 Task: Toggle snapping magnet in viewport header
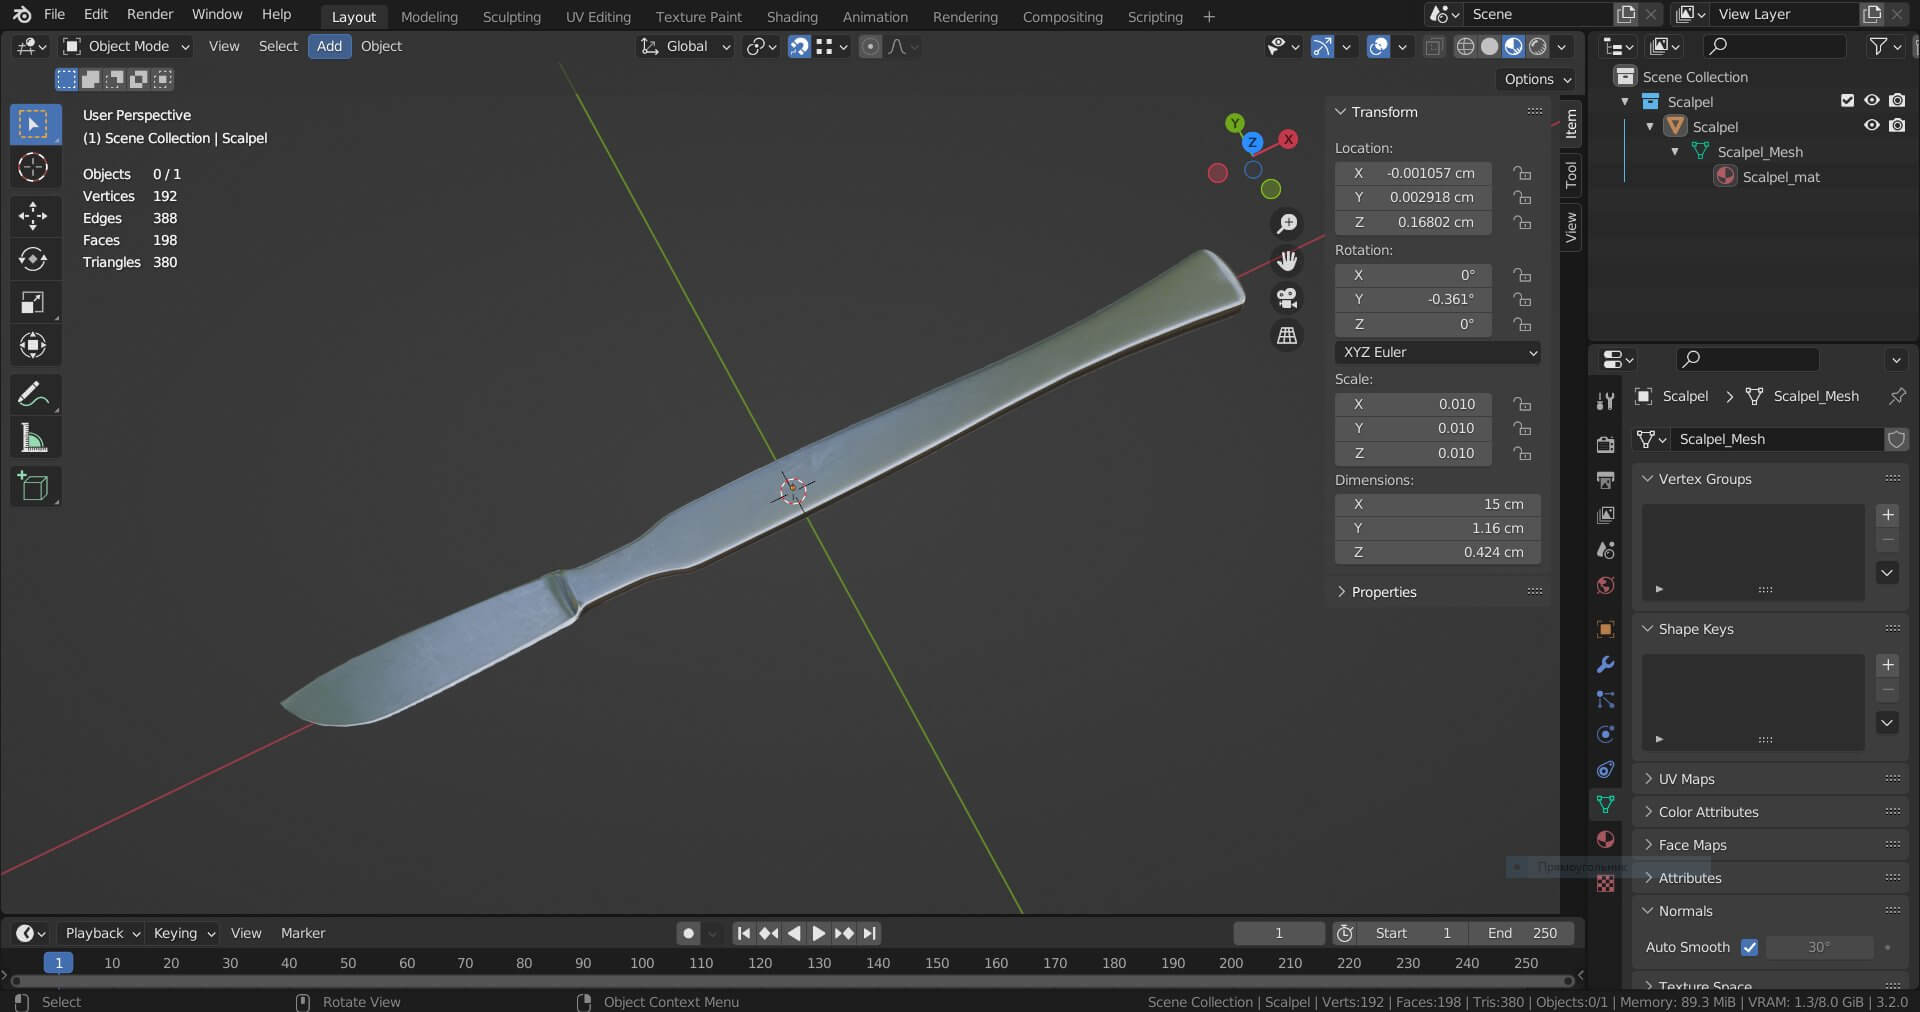(x=799, y=47)
